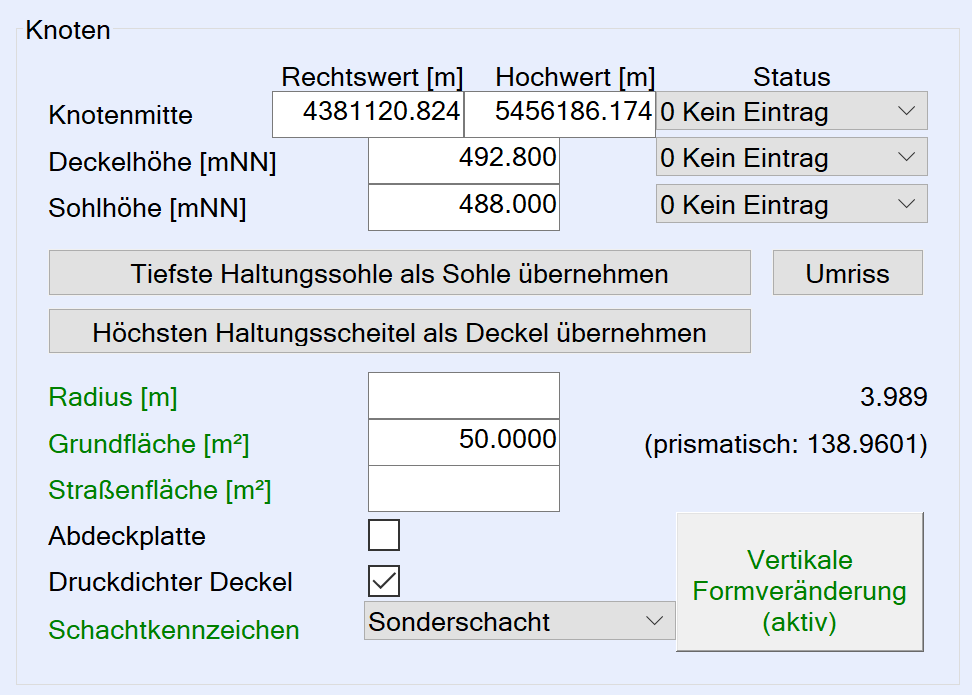Image resolution: width=972 pixels, height=695 pixels.
Task: Open the Knotenmitte status dropdown
Action: tap(791, 111)
